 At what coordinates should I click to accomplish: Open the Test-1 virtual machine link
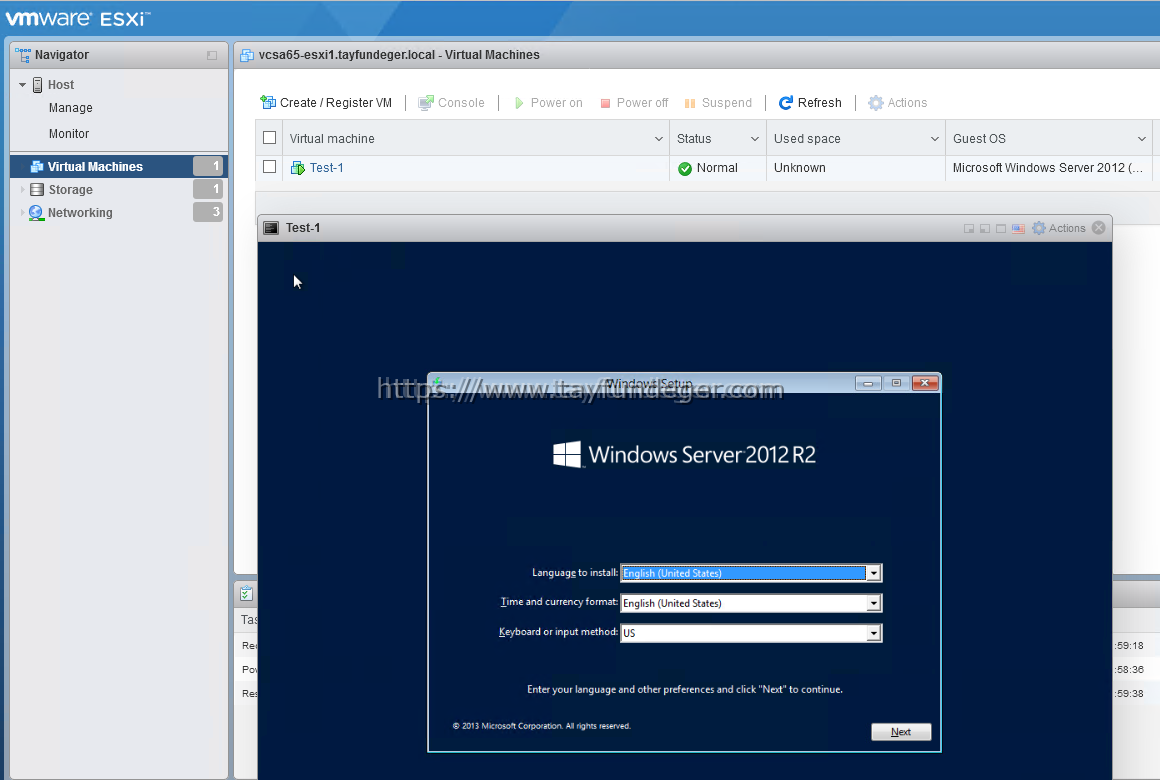tap(326, 168)
